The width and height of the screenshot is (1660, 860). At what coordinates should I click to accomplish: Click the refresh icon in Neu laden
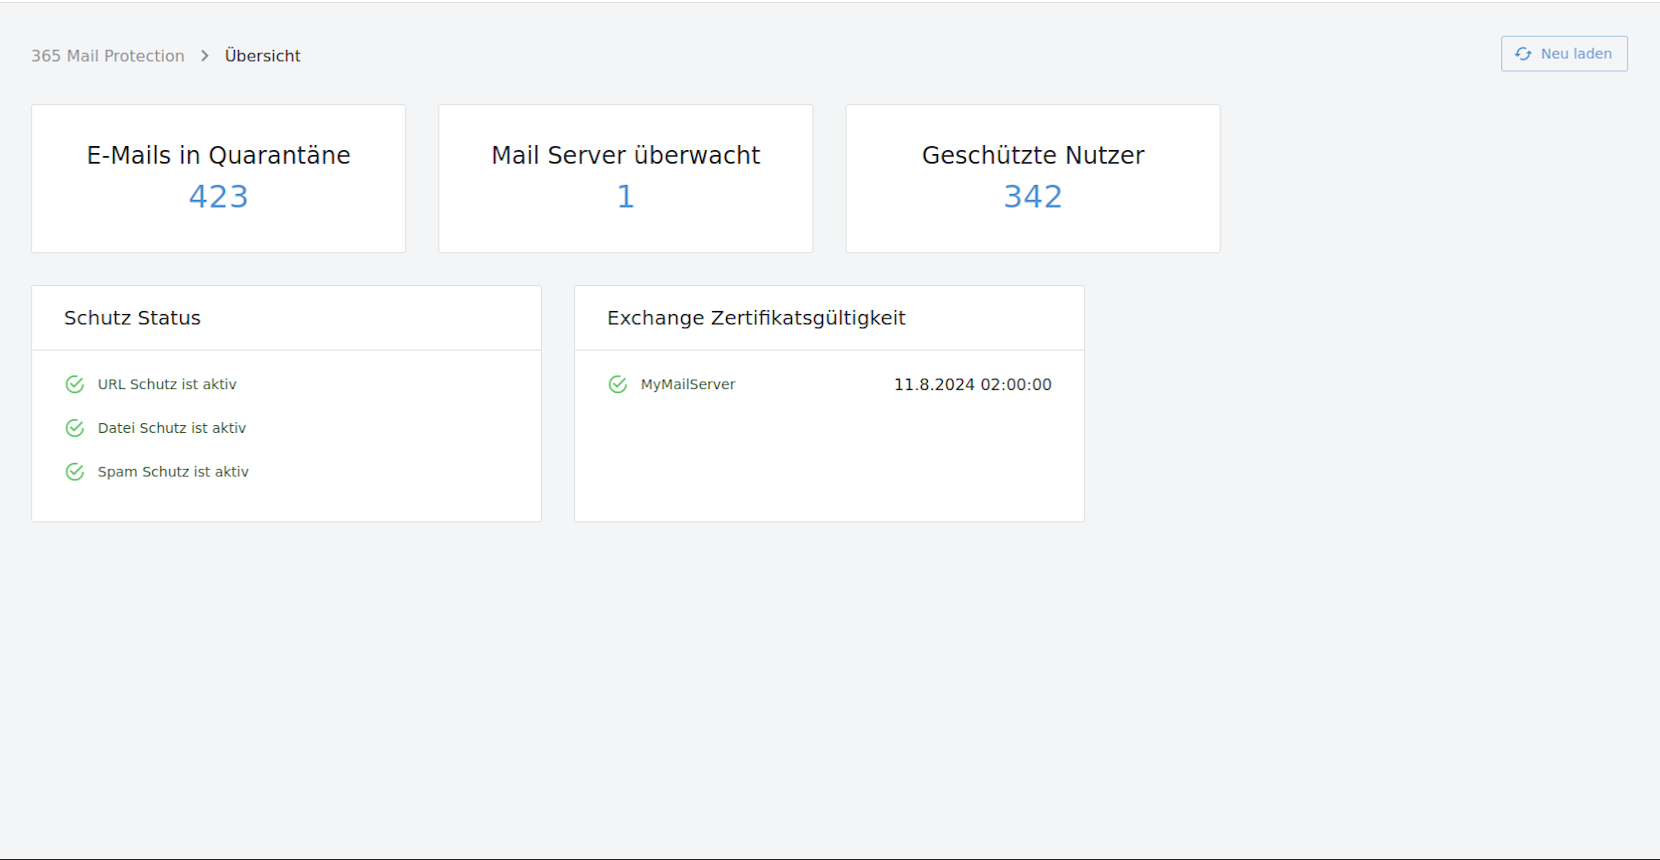tap(1523, 54)
